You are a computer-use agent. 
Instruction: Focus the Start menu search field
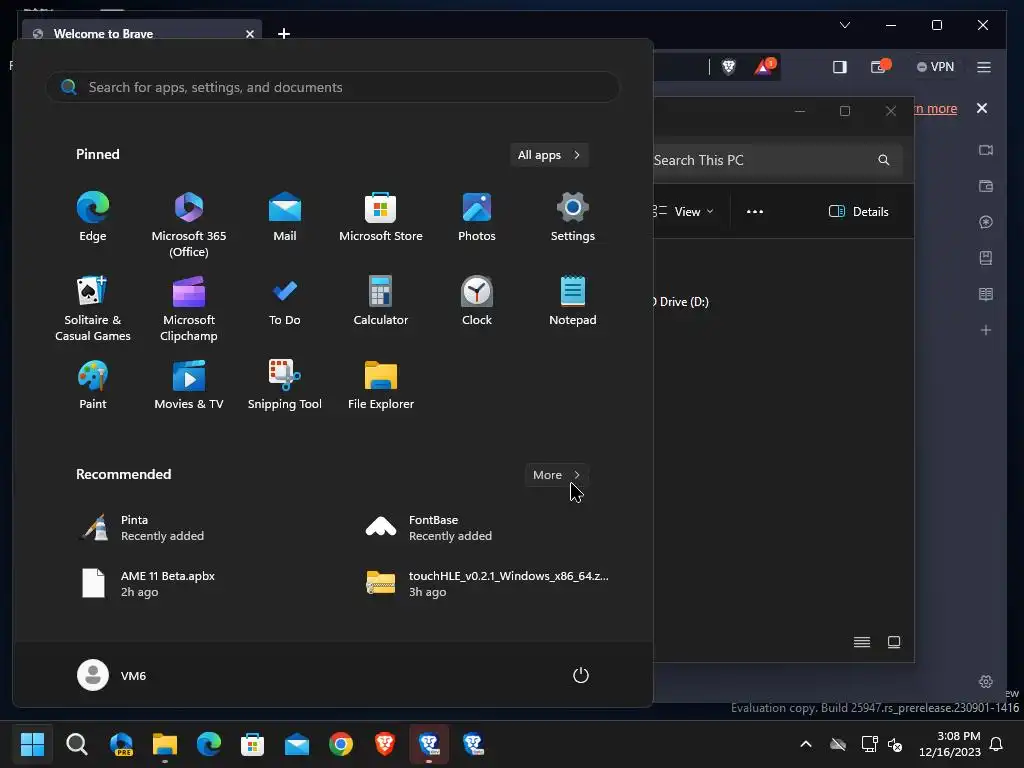(333, 87)
